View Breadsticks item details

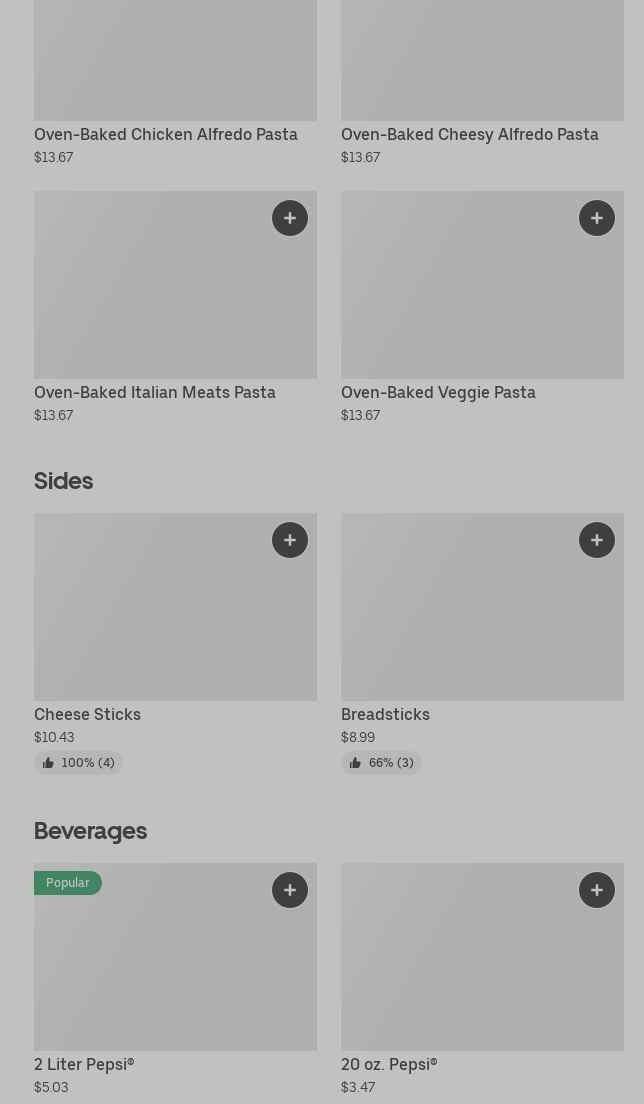pos(385,714)
